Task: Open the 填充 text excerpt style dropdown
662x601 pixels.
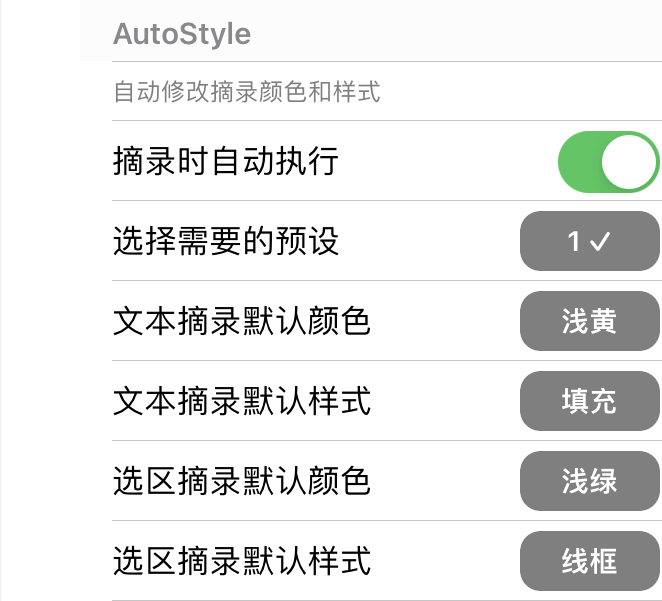Action: (x=590, y=401)
